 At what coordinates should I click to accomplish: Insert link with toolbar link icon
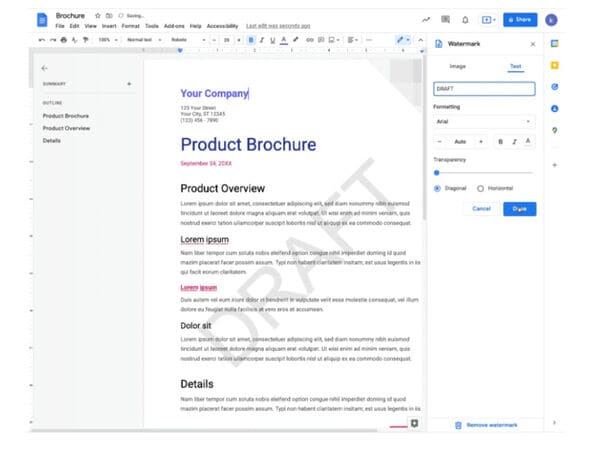(x=310, y=40)
